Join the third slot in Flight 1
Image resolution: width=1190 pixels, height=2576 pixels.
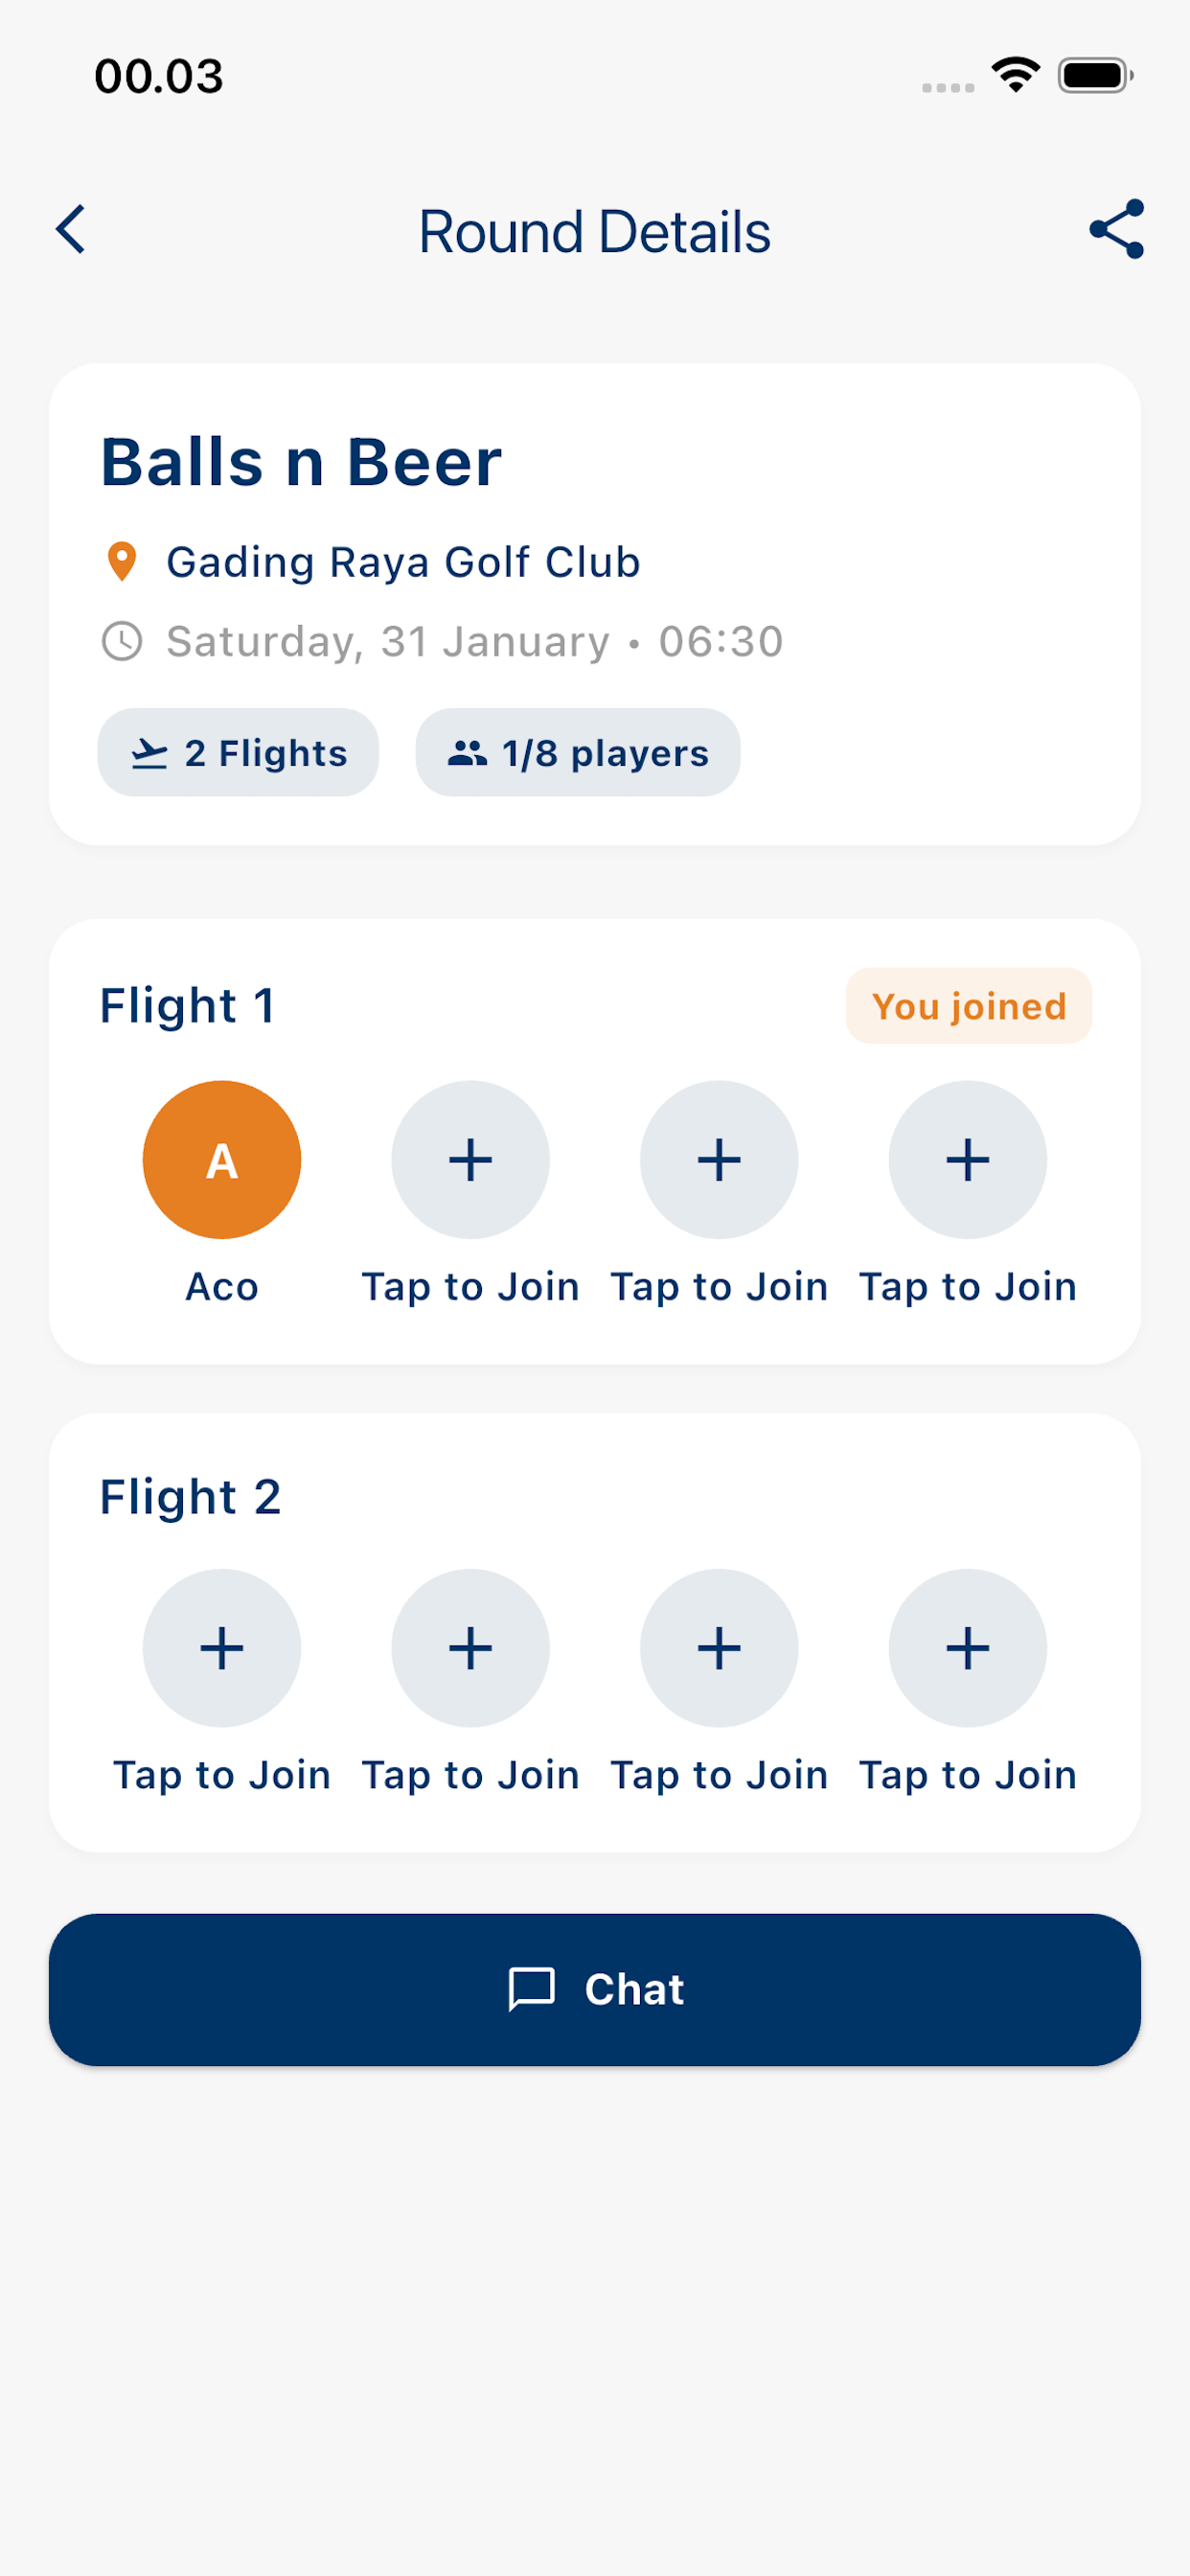tap(719, 1160)
